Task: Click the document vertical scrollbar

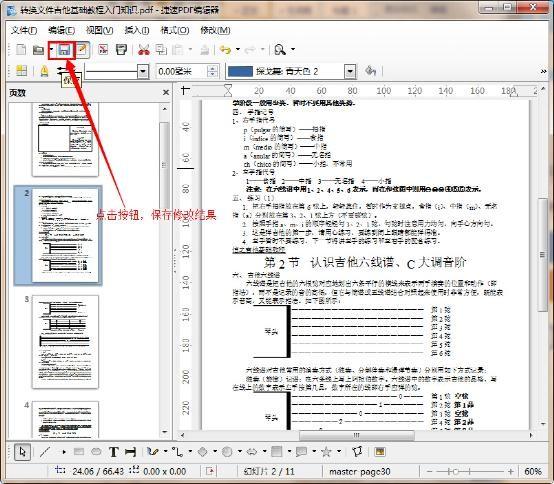Action: point(543,255)
